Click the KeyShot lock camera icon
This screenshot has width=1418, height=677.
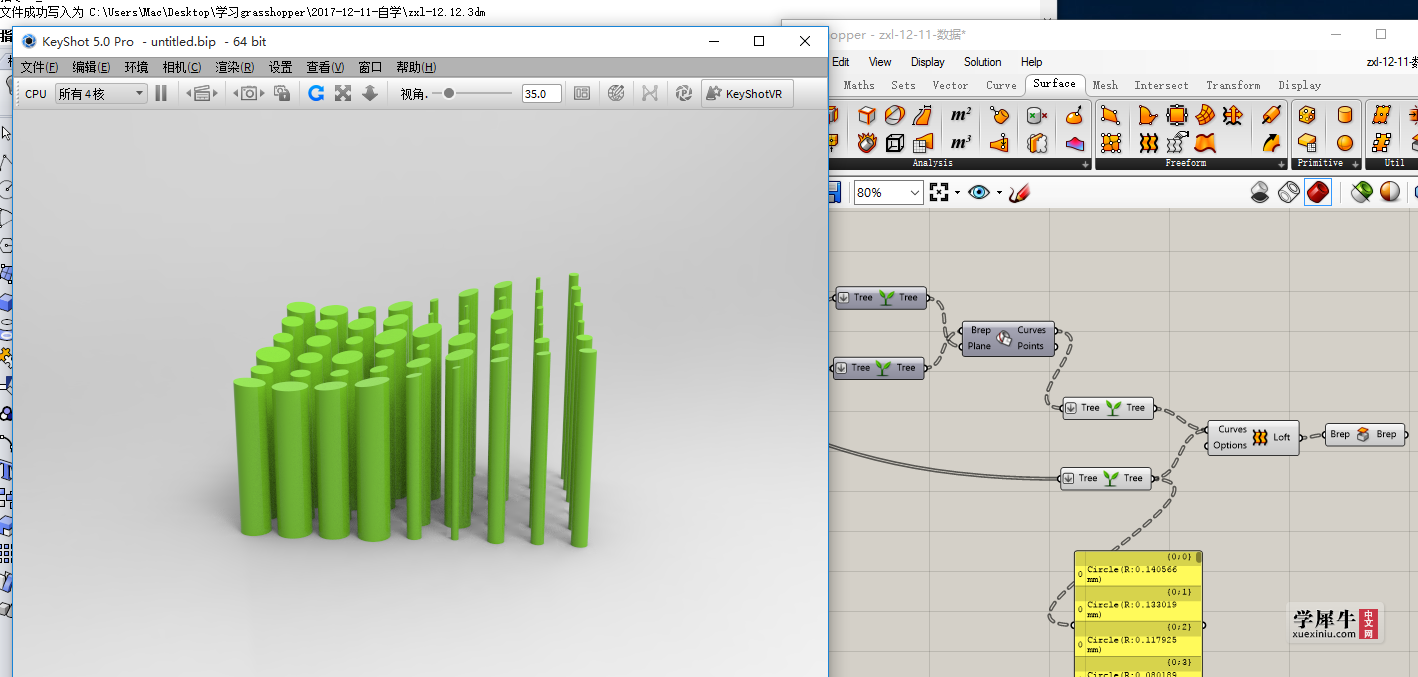click(282, 93)
